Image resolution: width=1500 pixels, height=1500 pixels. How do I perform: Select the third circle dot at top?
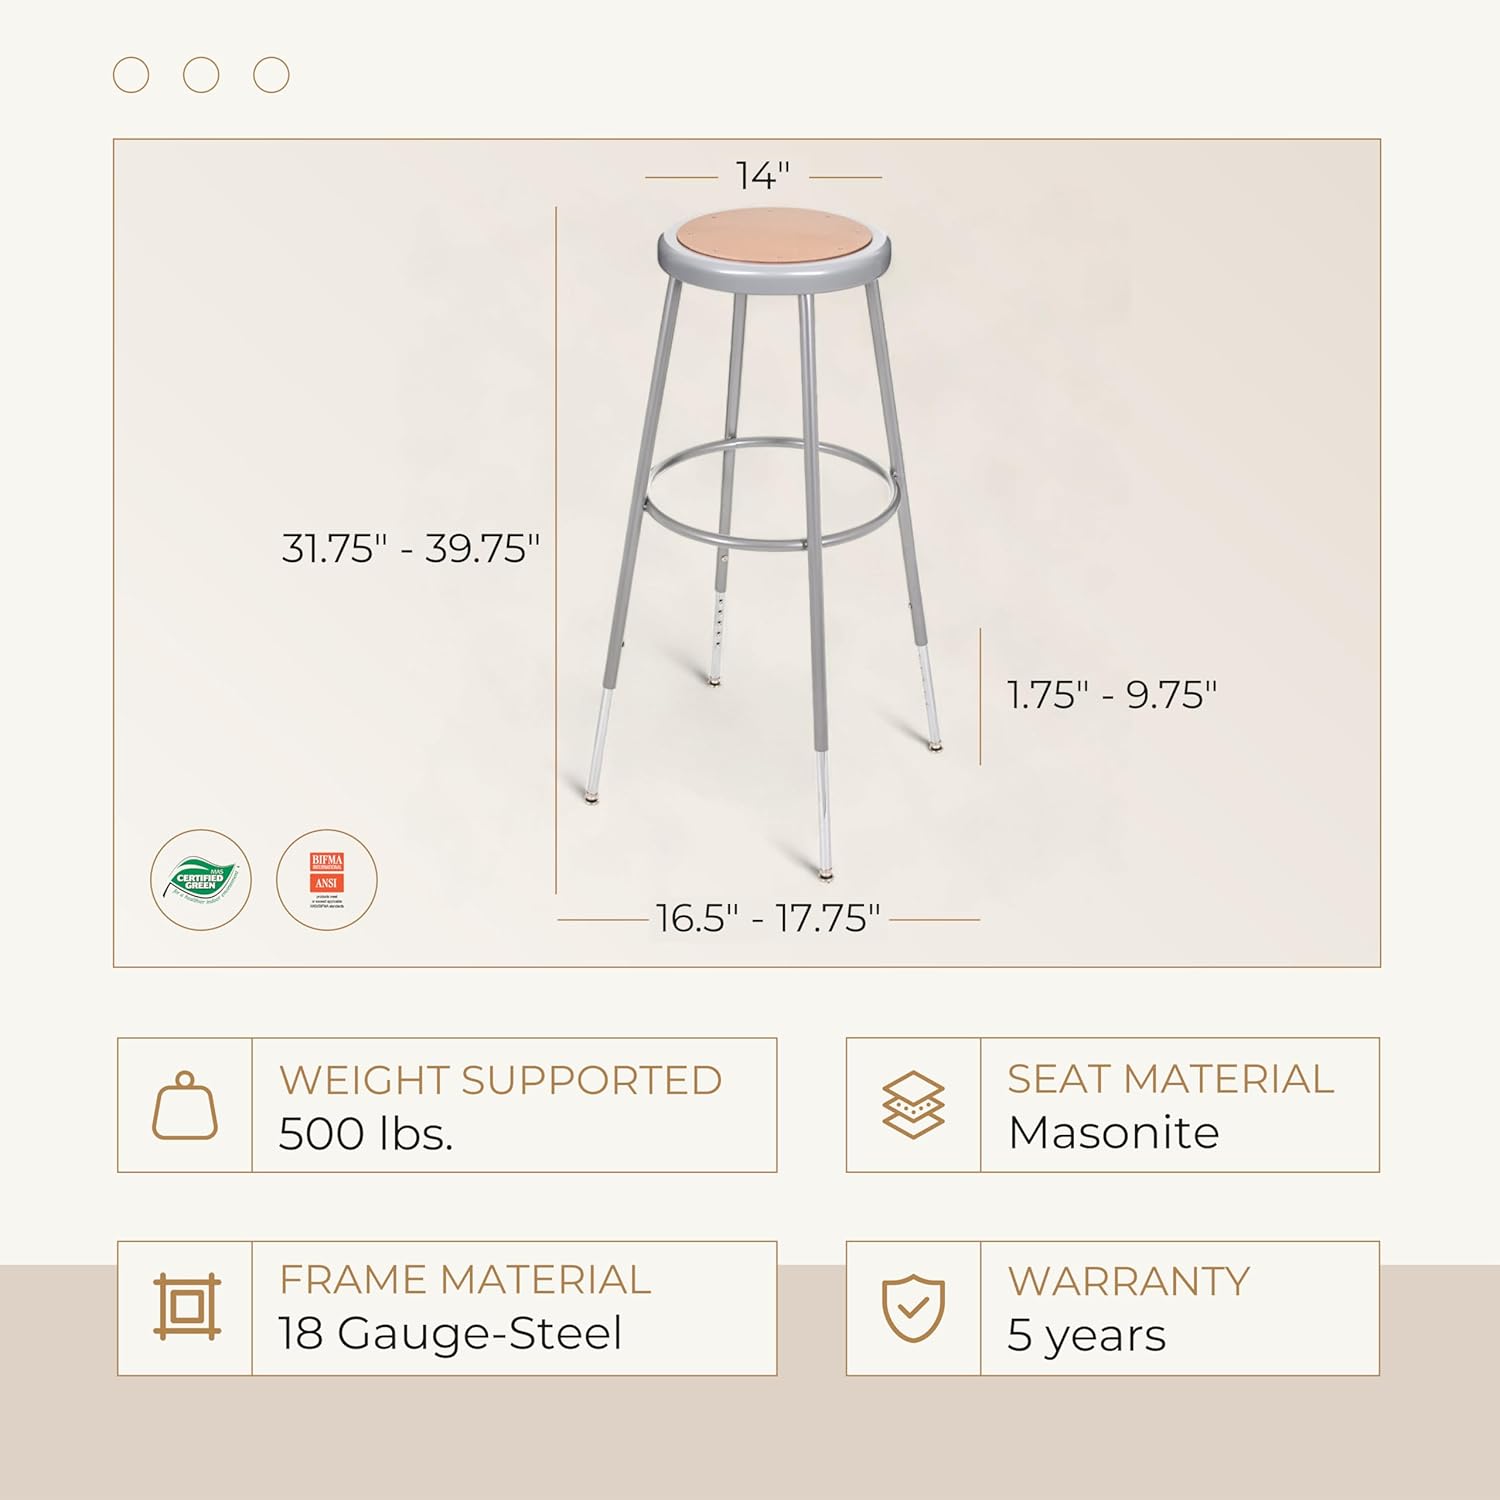point(271,75)
